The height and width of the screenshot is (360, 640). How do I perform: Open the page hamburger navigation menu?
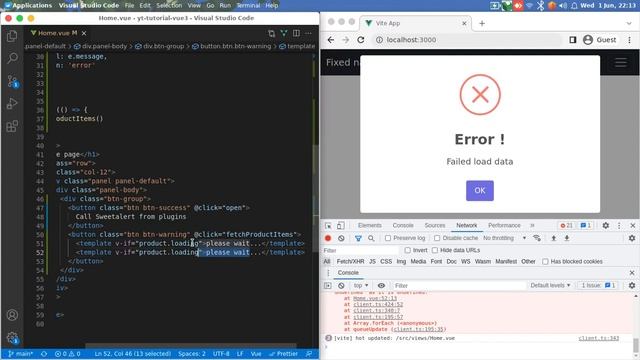click(621, 62)
